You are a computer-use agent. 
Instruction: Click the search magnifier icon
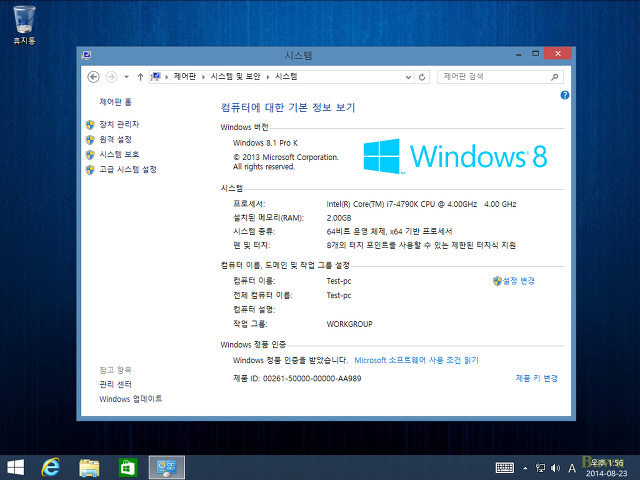(x=555, y=77)
